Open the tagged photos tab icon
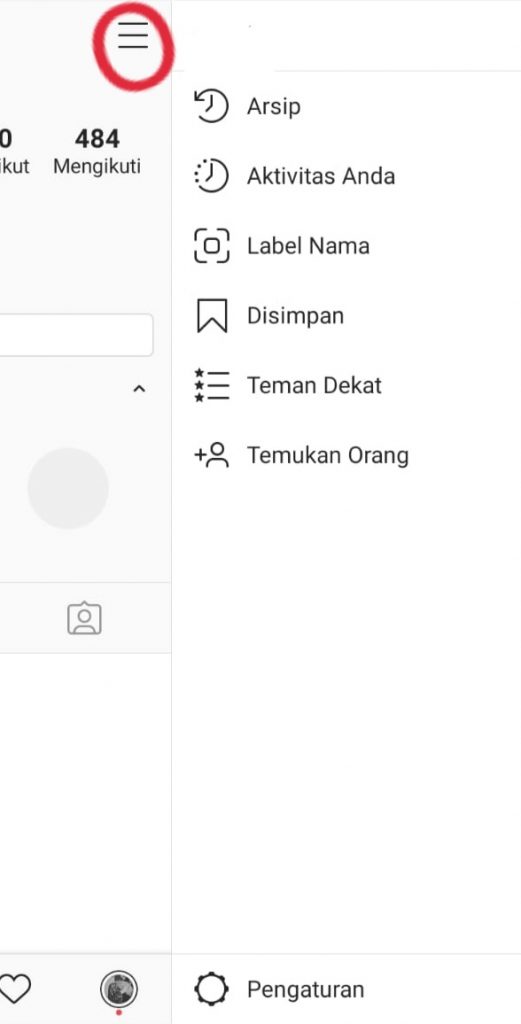This screenshot has width=521, height=1024. click(x=84, y=618)
